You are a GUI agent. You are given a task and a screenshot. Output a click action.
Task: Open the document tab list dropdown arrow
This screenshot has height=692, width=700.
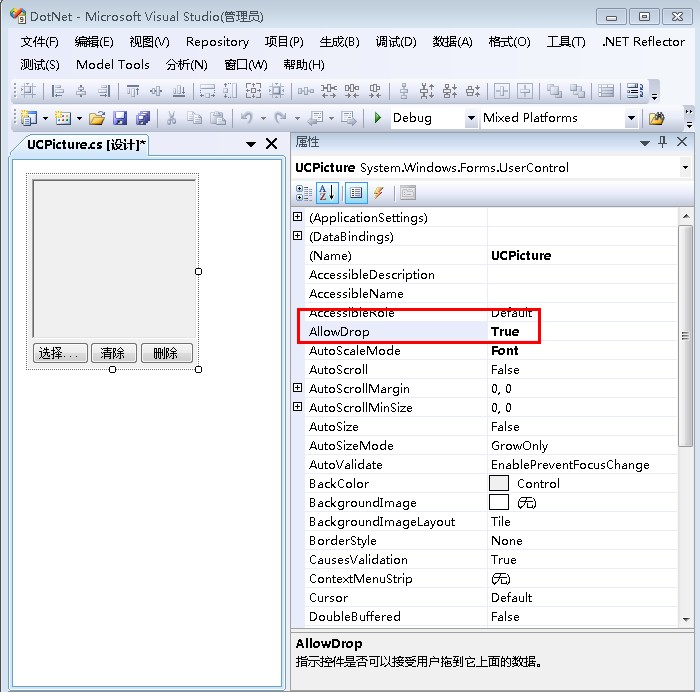[x=251, y=144]
